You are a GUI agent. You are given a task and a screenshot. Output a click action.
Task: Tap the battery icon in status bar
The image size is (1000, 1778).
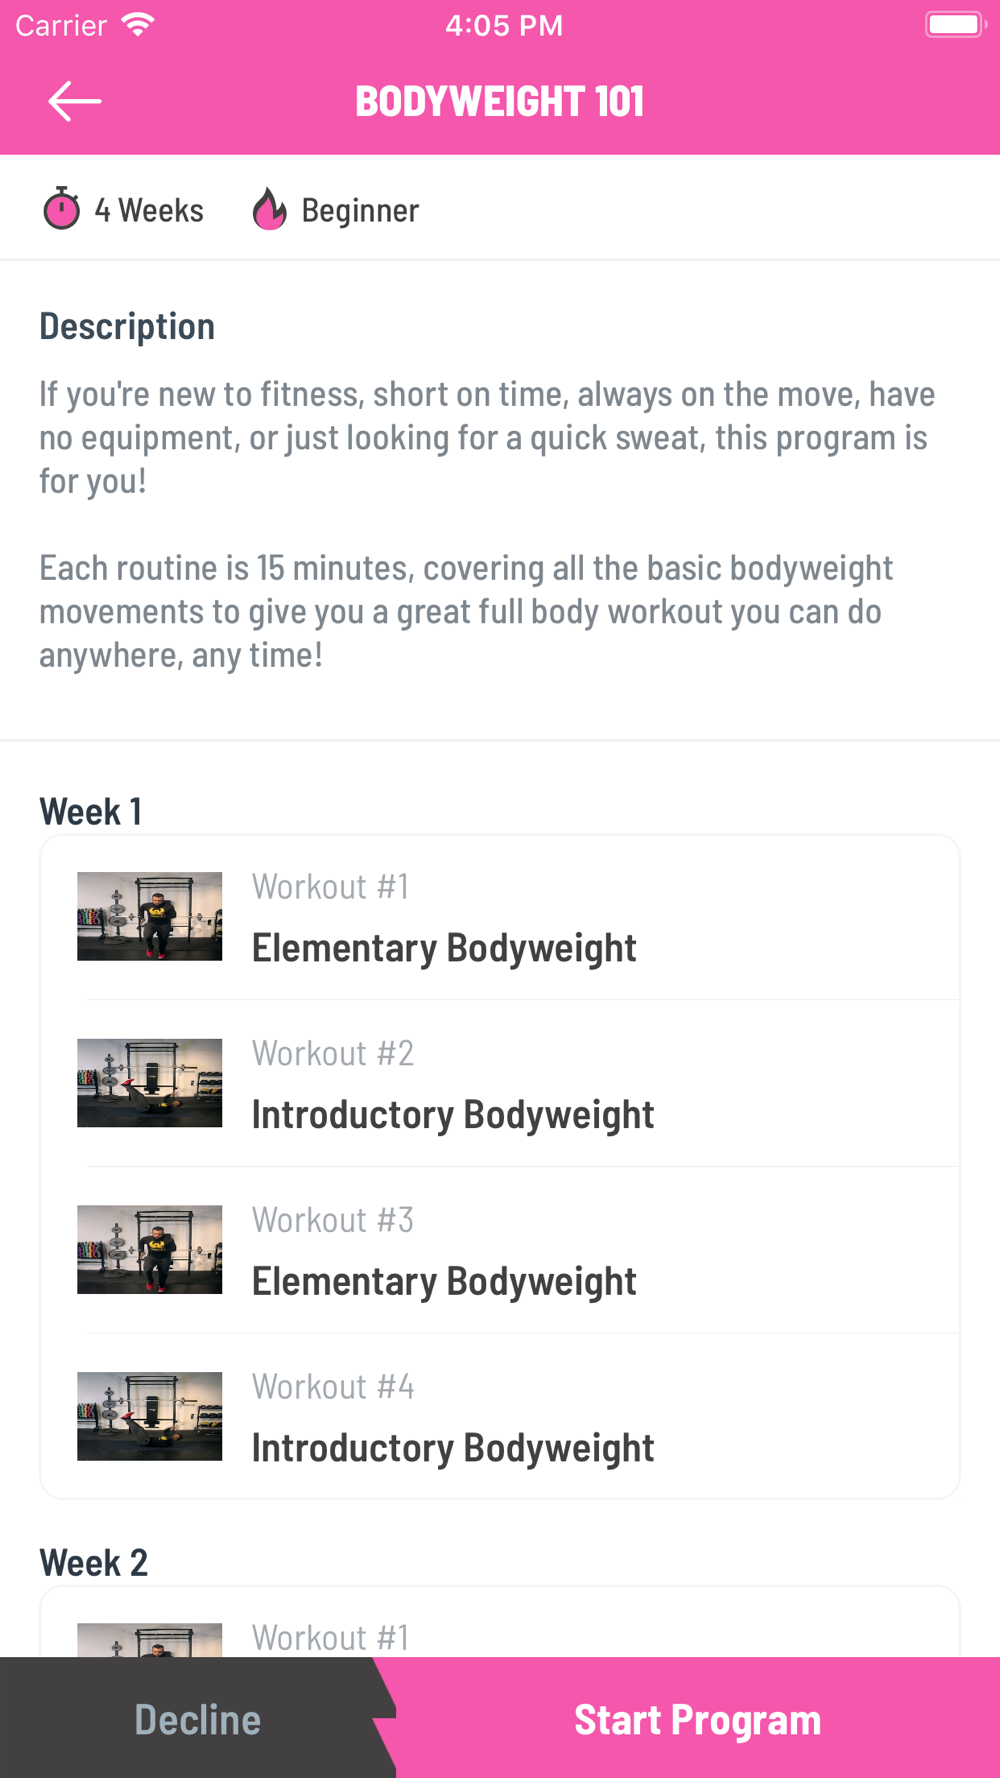click(955, 25)
